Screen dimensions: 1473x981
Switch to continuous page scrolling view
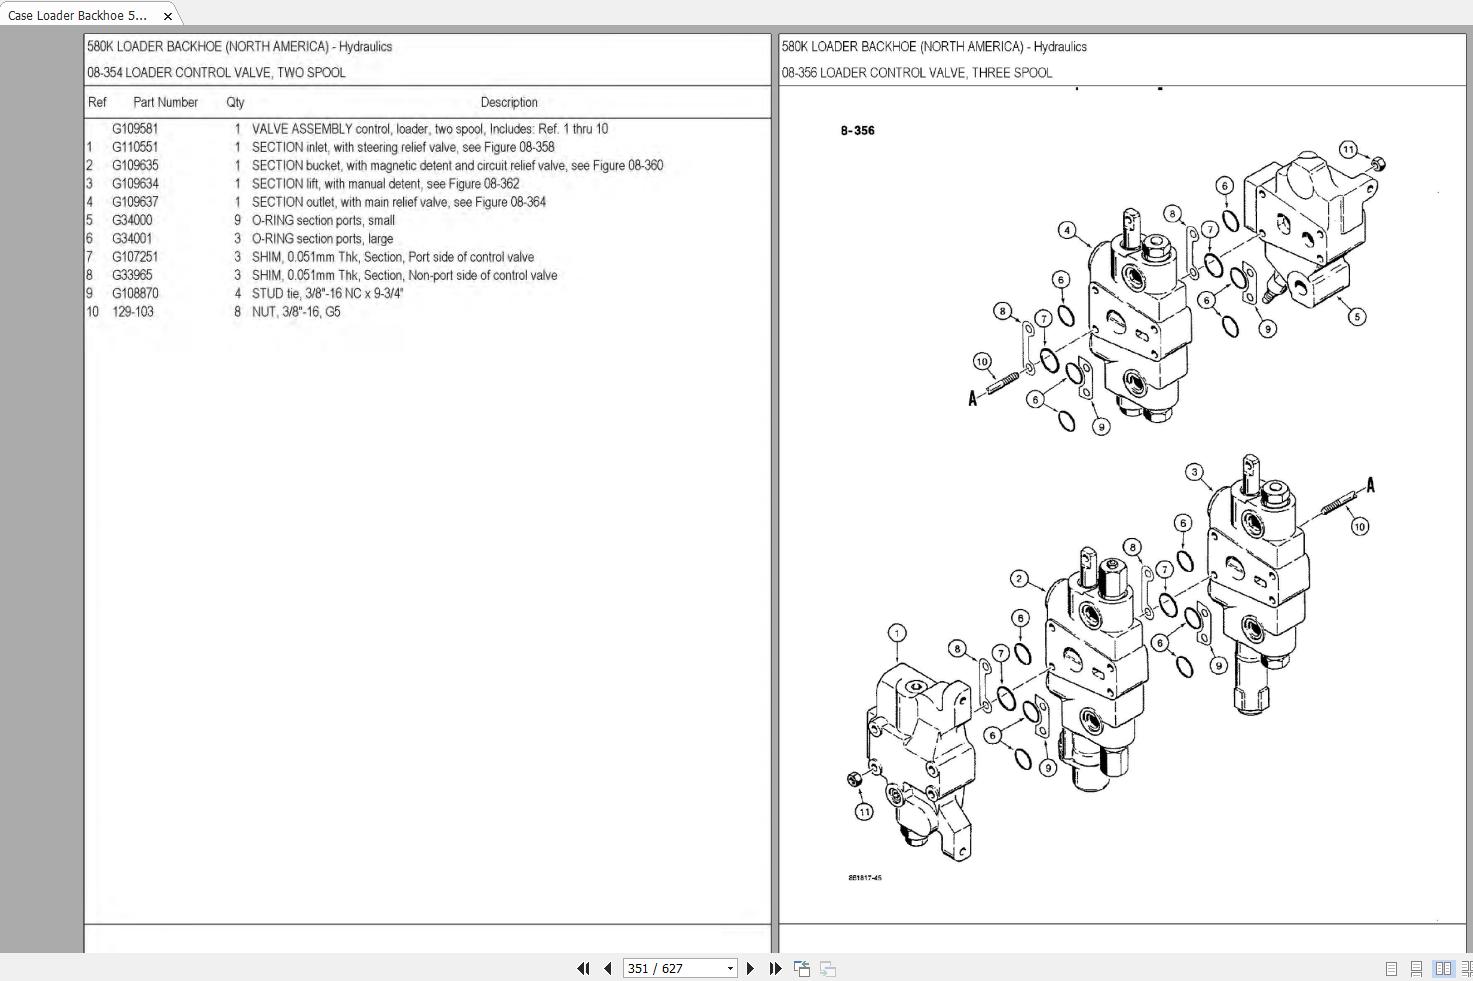(1416, 968)
